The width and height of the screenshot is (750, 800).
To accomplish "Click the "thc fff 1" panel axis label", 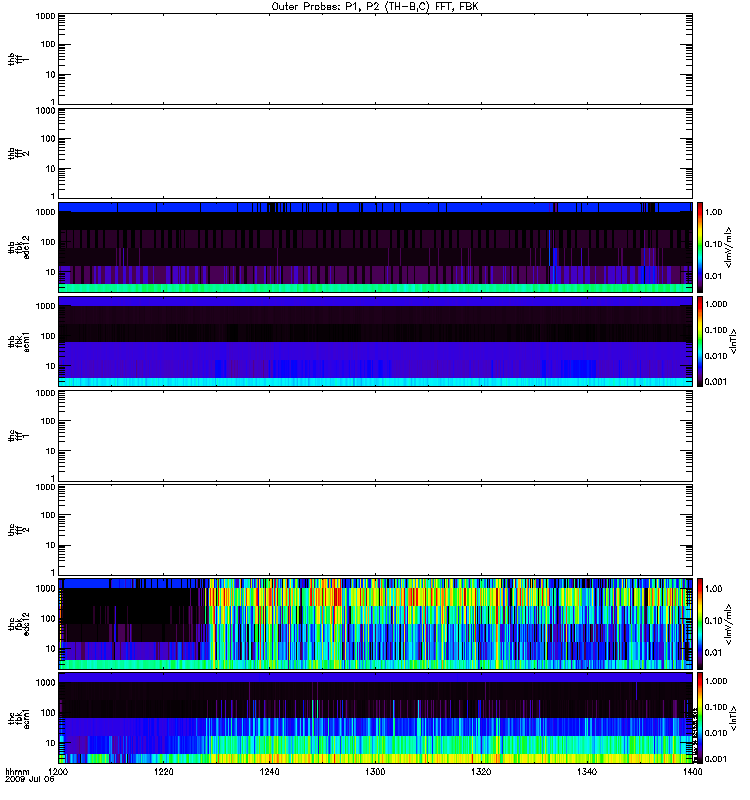I will (18, 436).
